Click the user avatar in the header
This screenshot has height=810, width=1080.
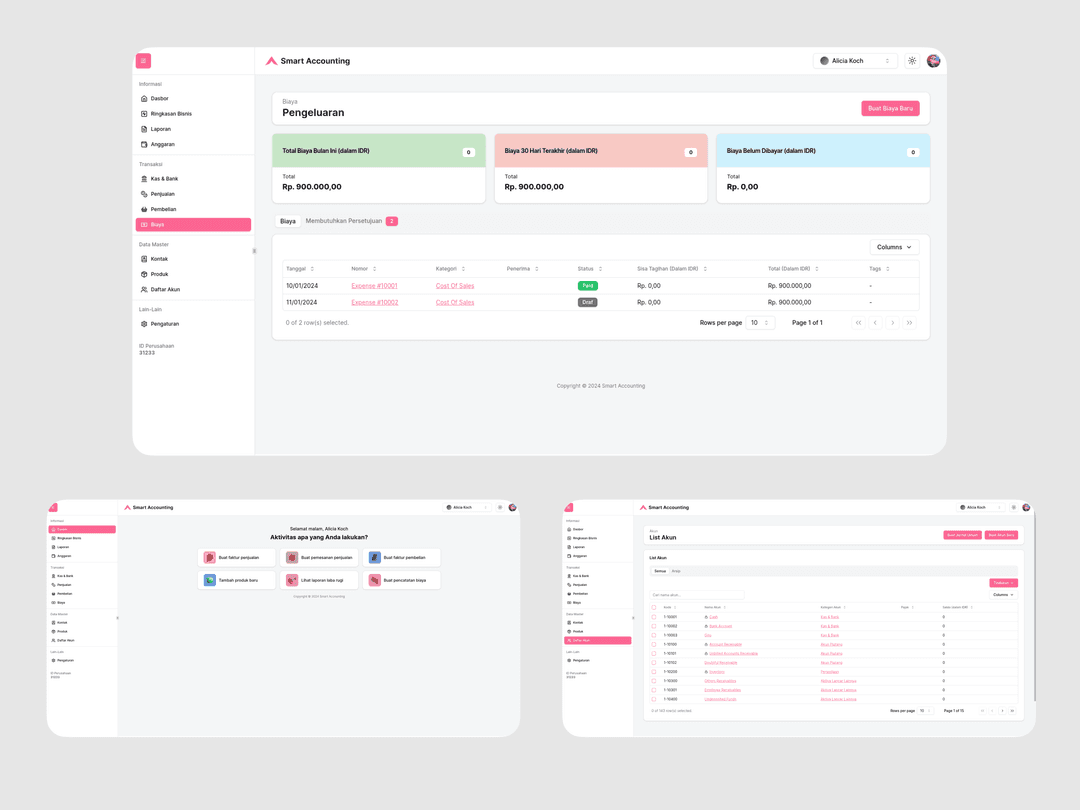[933, 60]
